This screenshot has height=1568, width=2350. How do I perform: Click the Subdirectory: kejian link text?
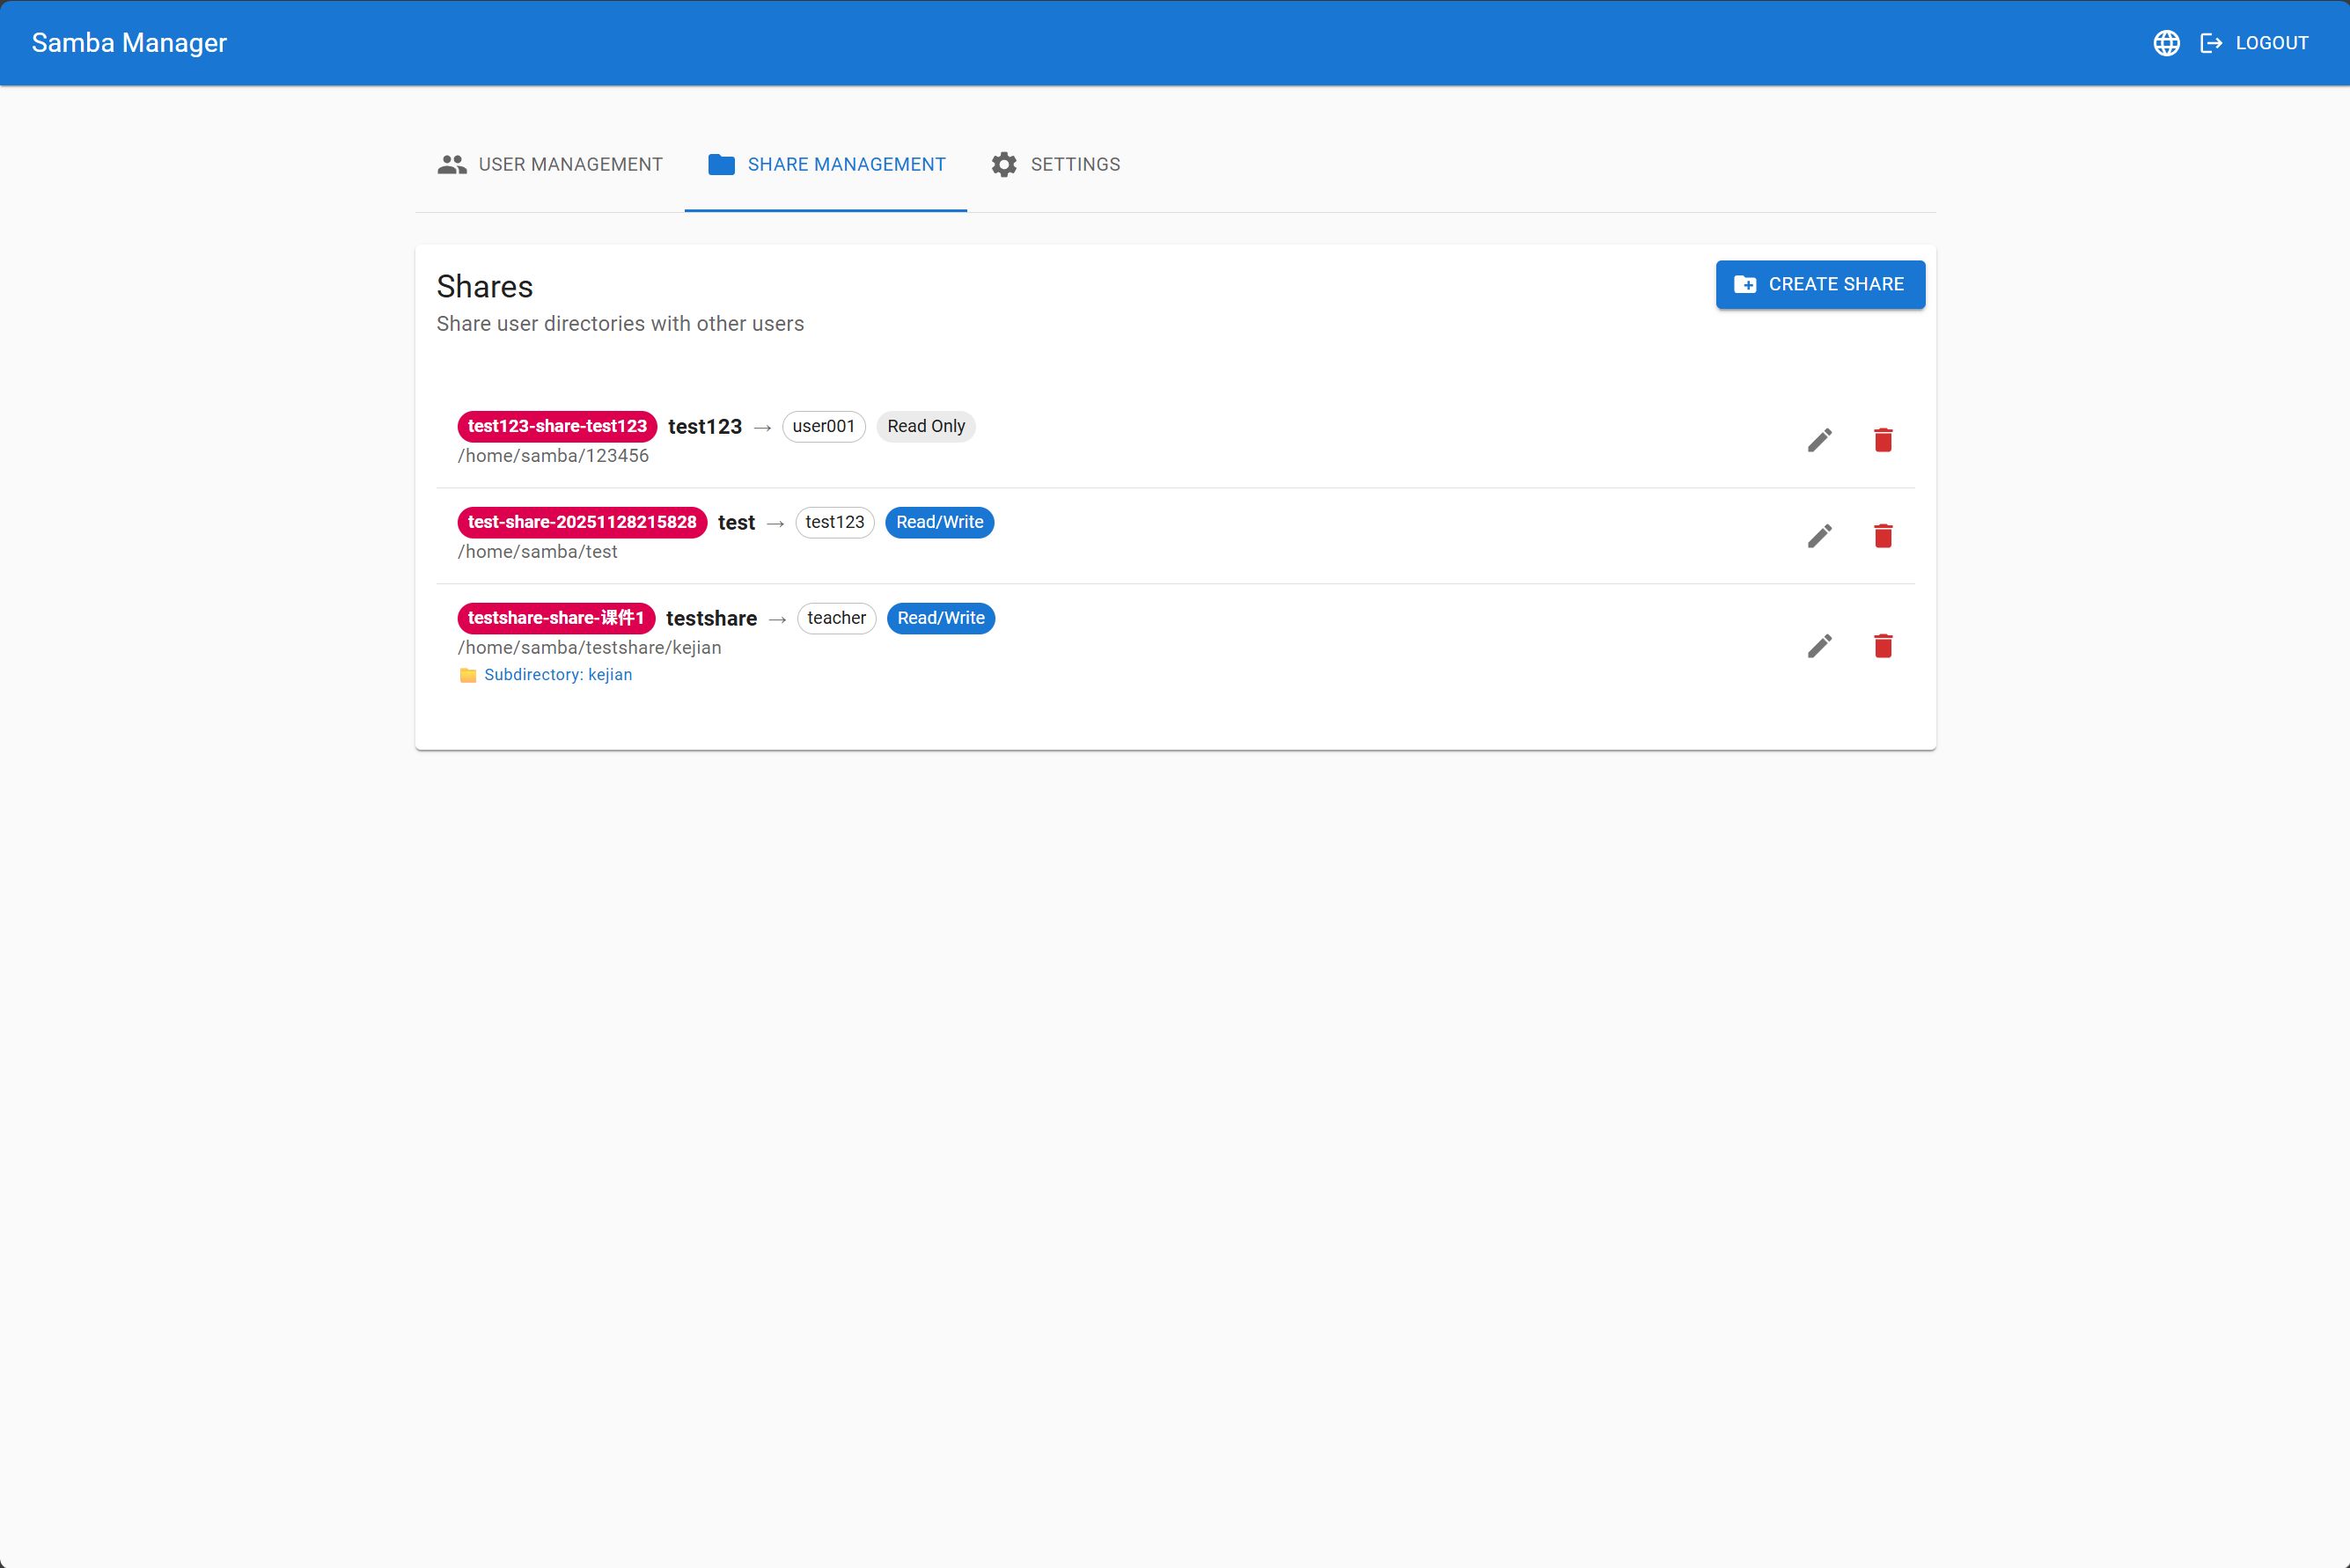coord(557,675)
